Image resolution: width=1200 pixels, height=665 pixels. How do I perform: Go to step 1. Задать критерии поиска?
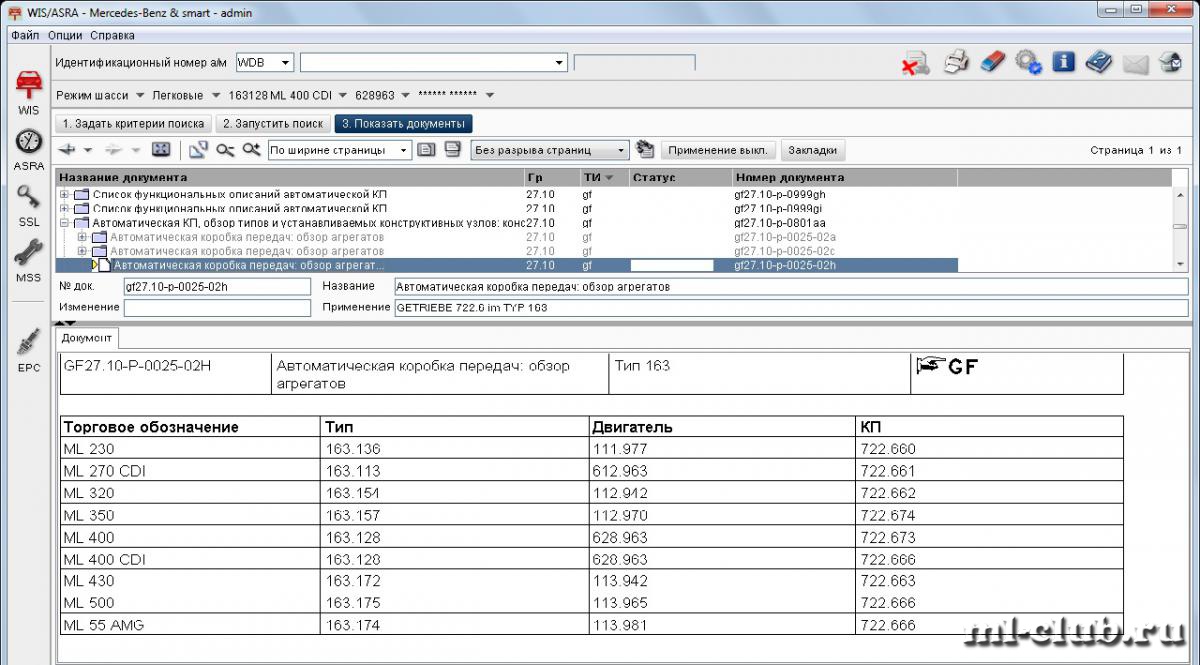point(132,124)
